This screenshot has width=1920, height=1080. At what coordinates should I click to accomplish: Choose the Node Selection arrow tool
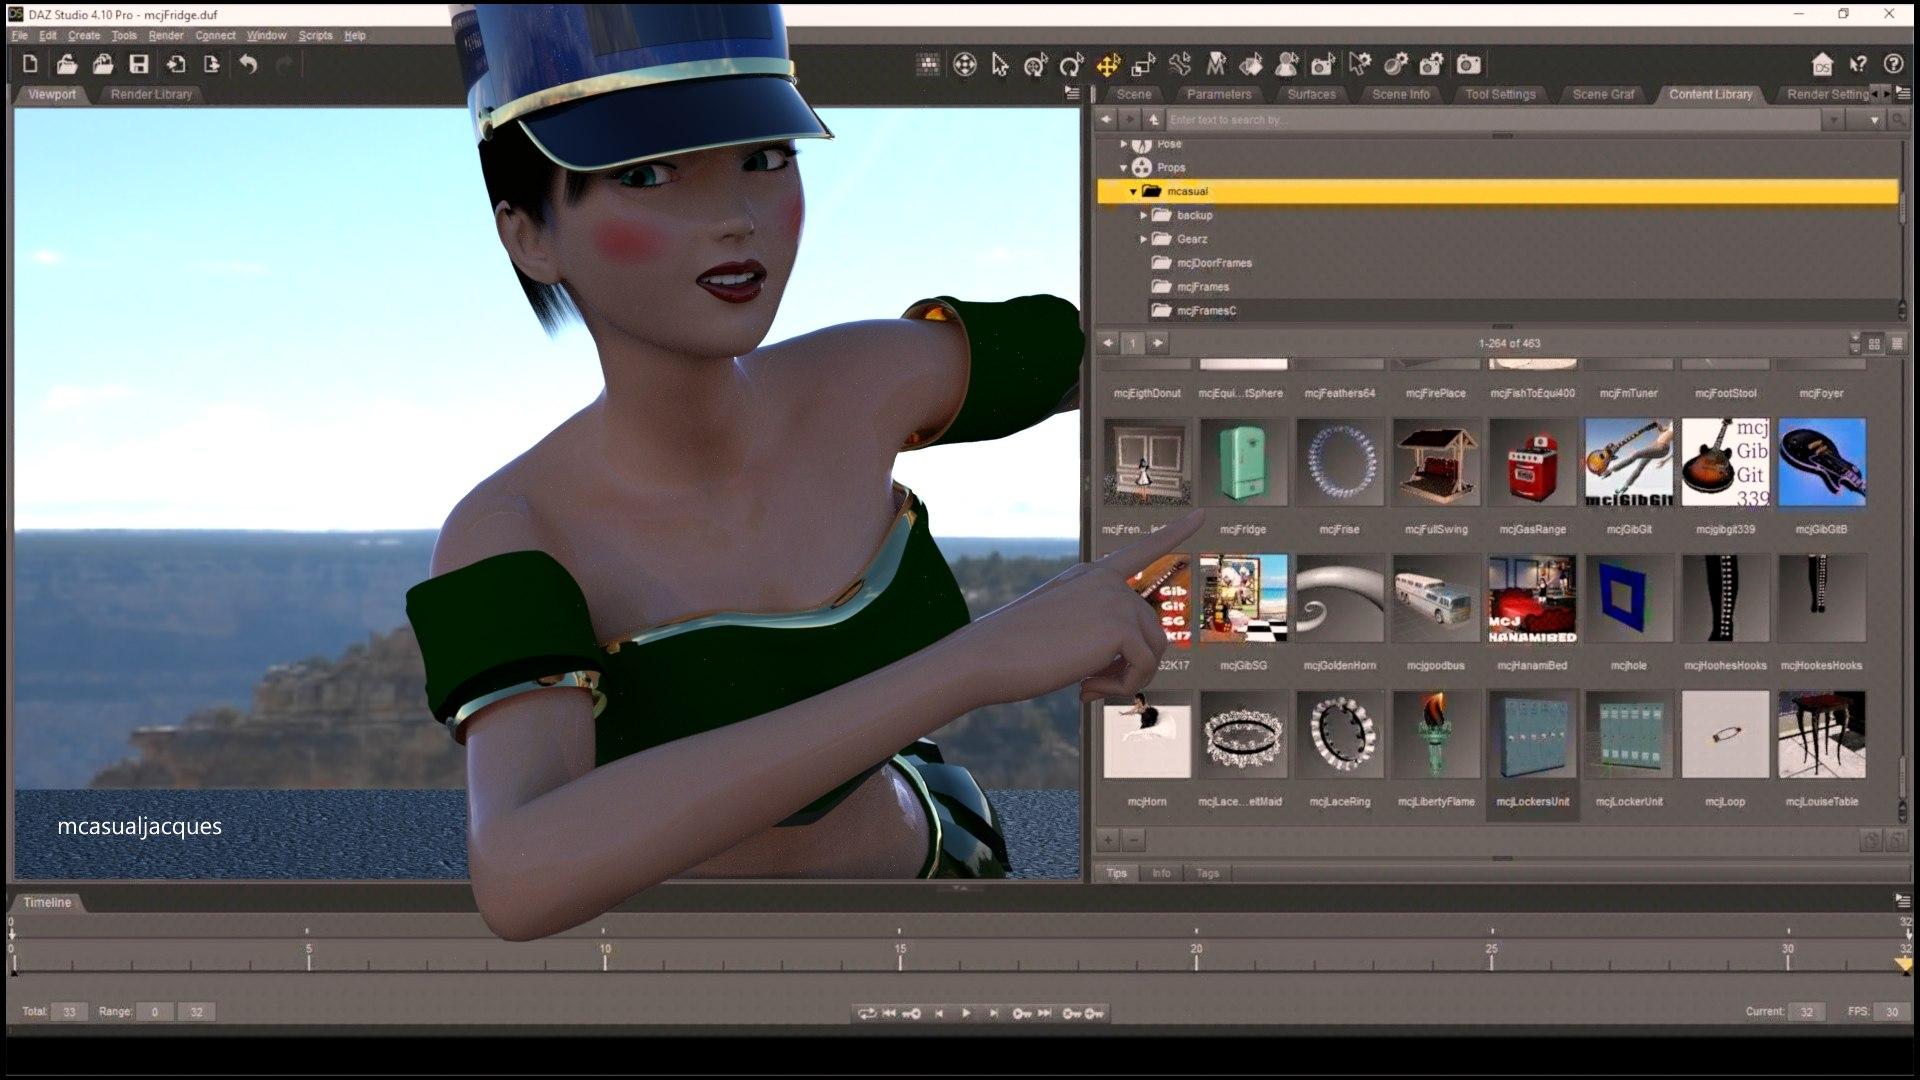[x=1000, y=65]
